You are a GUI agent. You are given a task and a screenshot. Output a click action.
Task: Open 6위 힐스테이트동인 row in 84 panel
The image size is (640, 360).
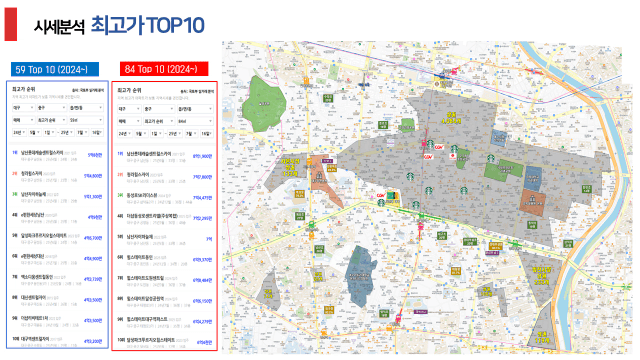click(164, 260)
